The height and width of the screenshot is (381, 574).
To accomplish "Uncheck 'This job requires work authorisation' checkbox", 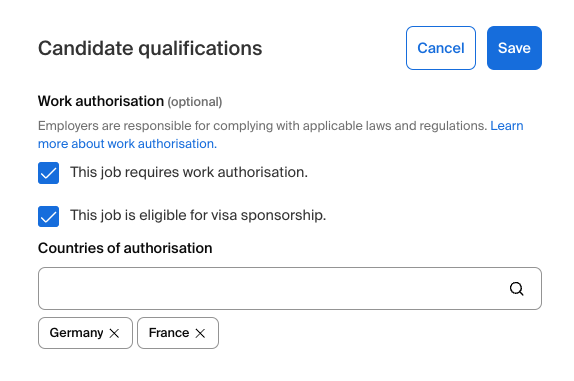I will tap(48, 173).
